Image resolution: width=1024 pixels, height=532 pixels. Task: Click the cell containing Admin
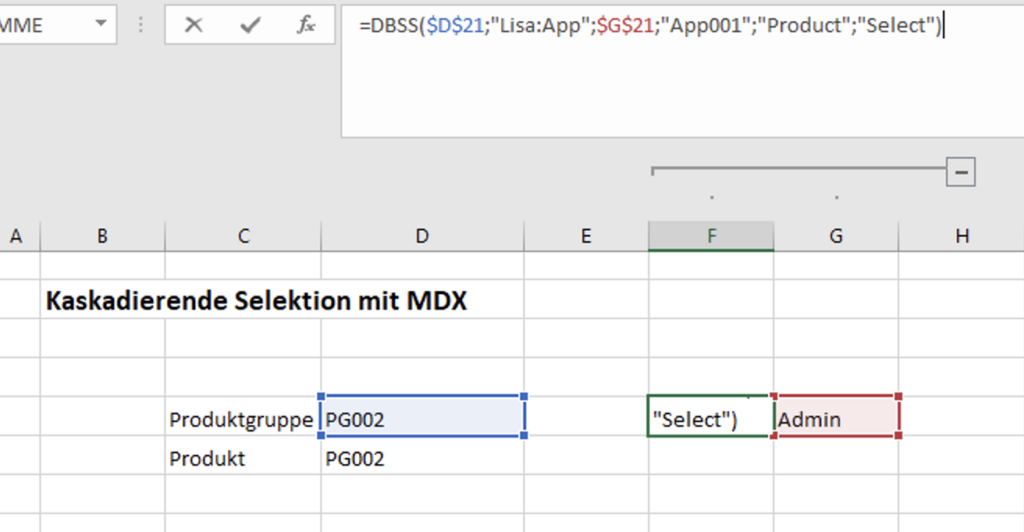[837, 420]
